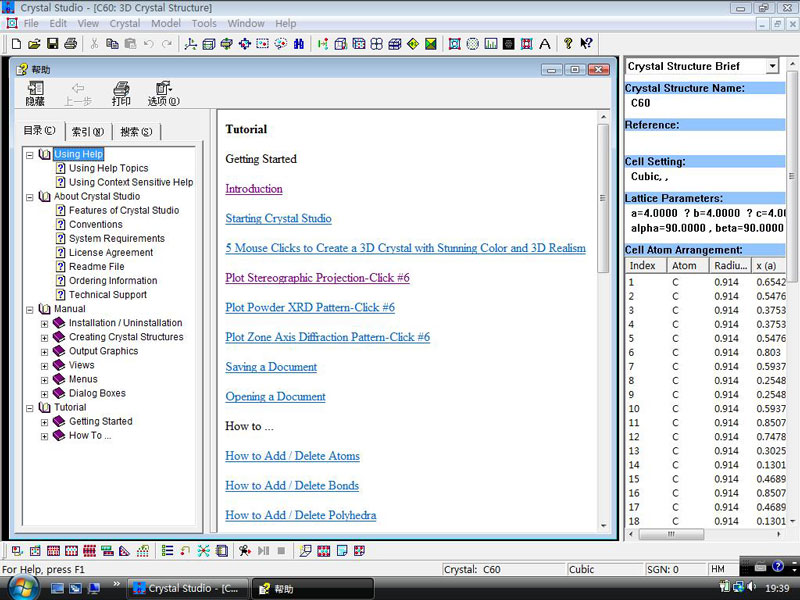This screenshot has height=600, width=800.
Task: Click the context help arrow-question icon
Action: click(586, 44)
